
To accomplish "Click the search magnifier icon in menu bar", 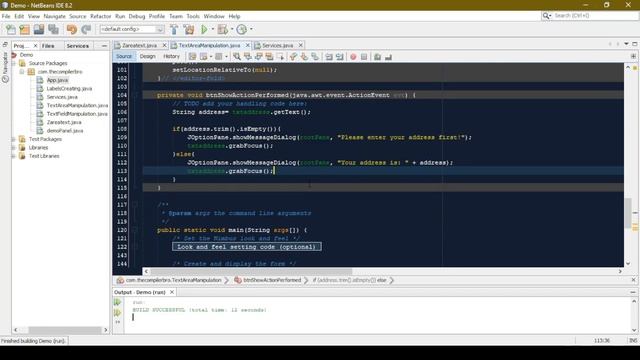I will 546,16.
